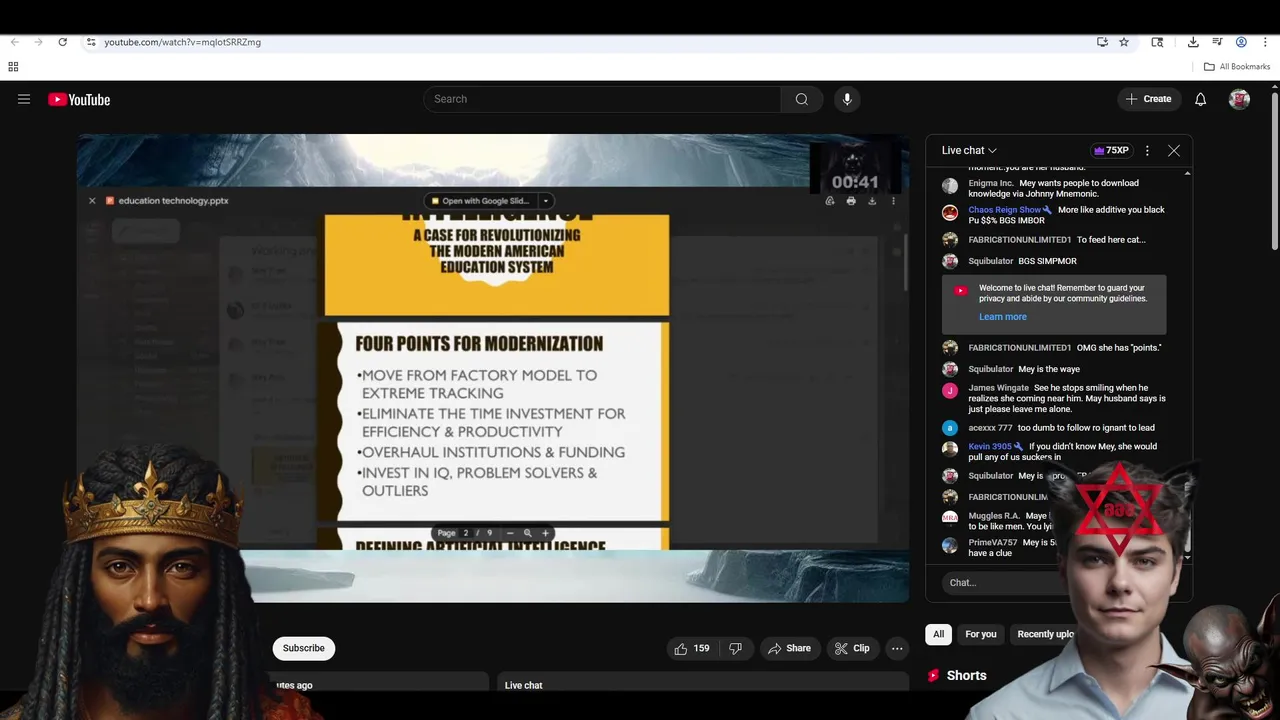Click the Chat message input

click(1005, 582)
